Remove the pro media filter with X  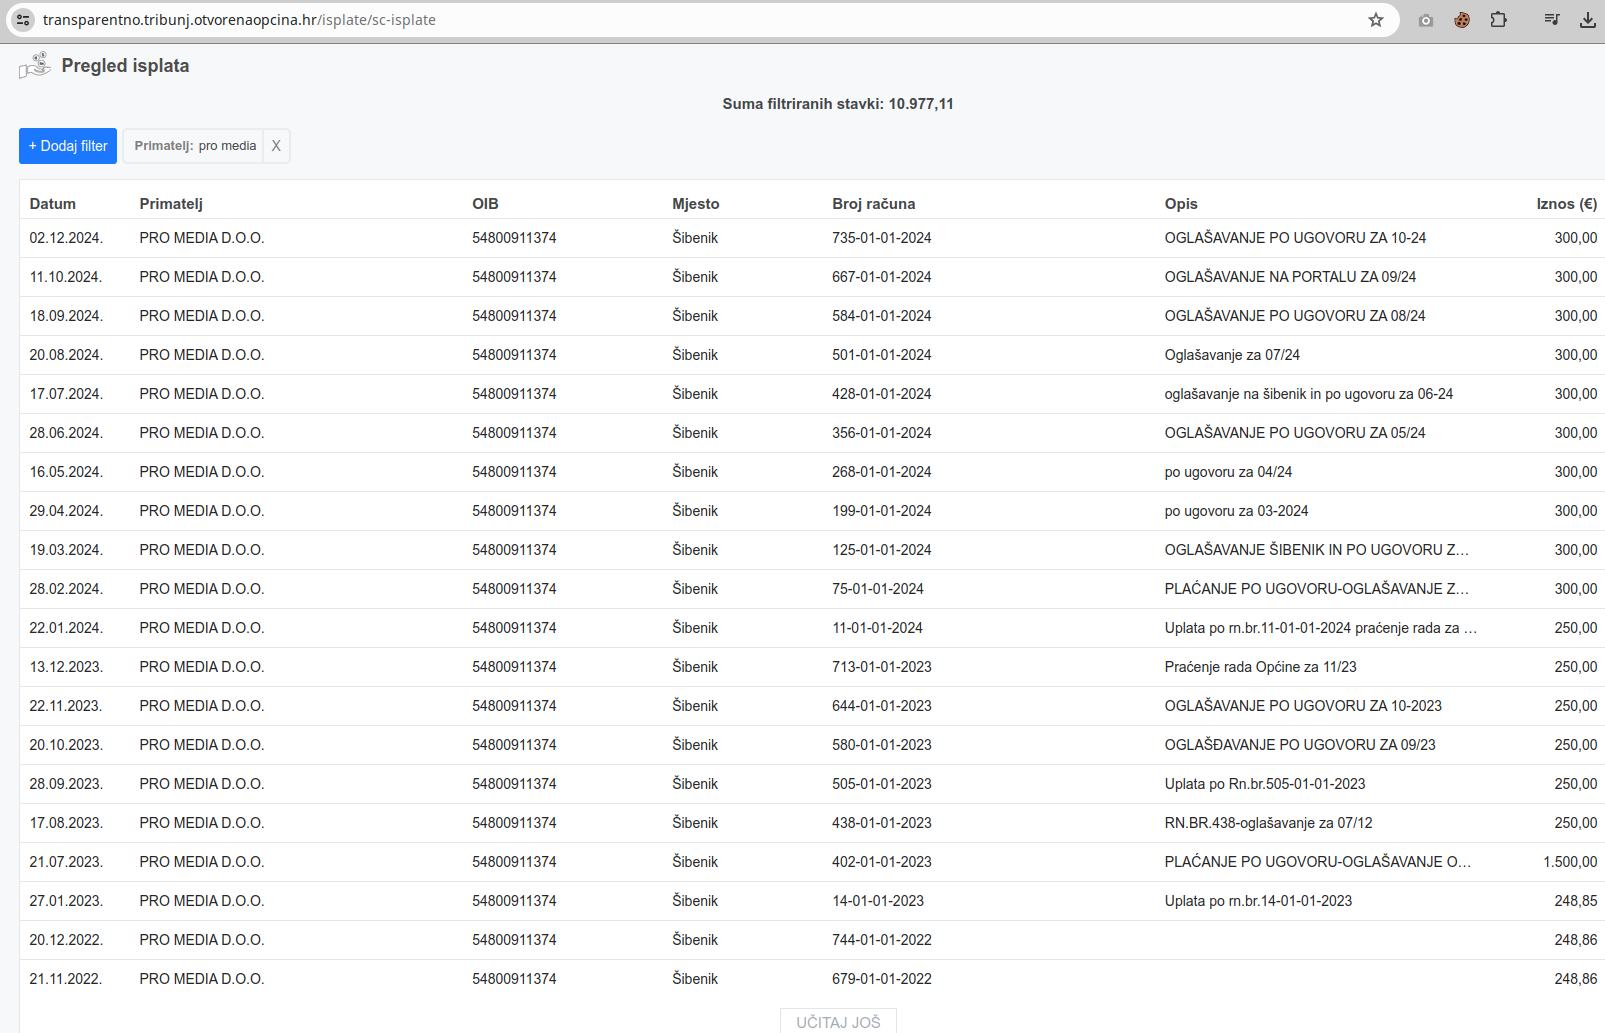tap(276, 146)
